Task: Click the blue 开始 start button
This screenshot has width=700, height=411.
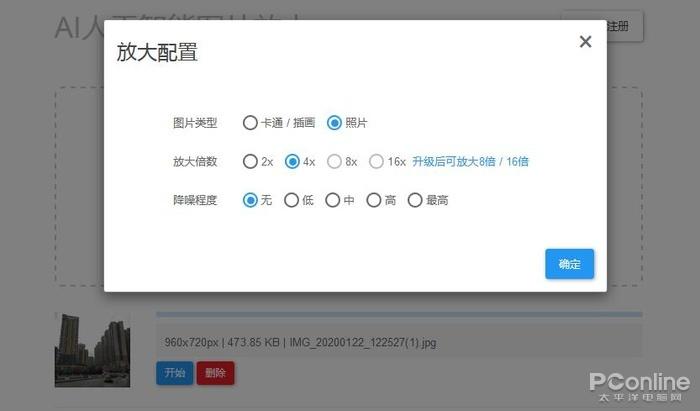Action: tap(175, 373)
